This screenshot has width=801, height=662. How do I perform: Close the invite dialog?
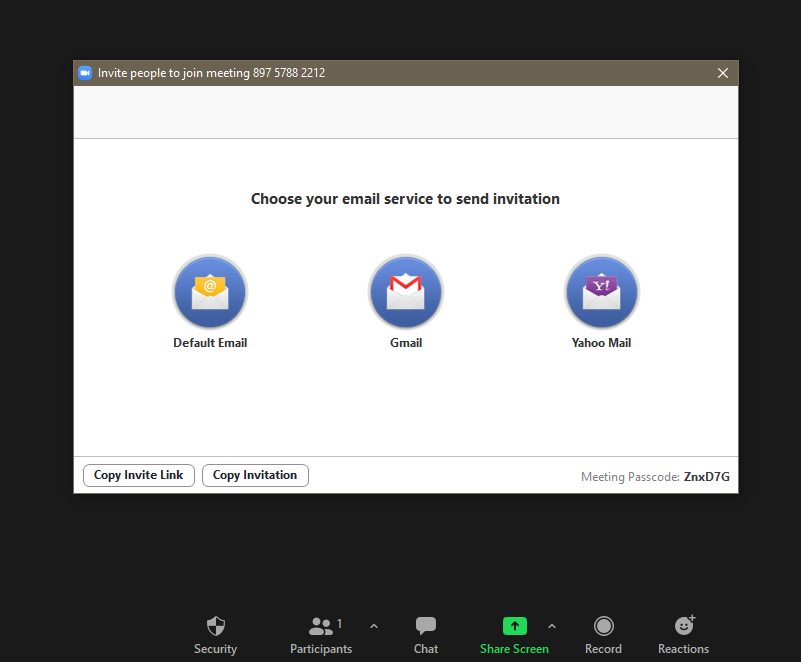point(723,73)
